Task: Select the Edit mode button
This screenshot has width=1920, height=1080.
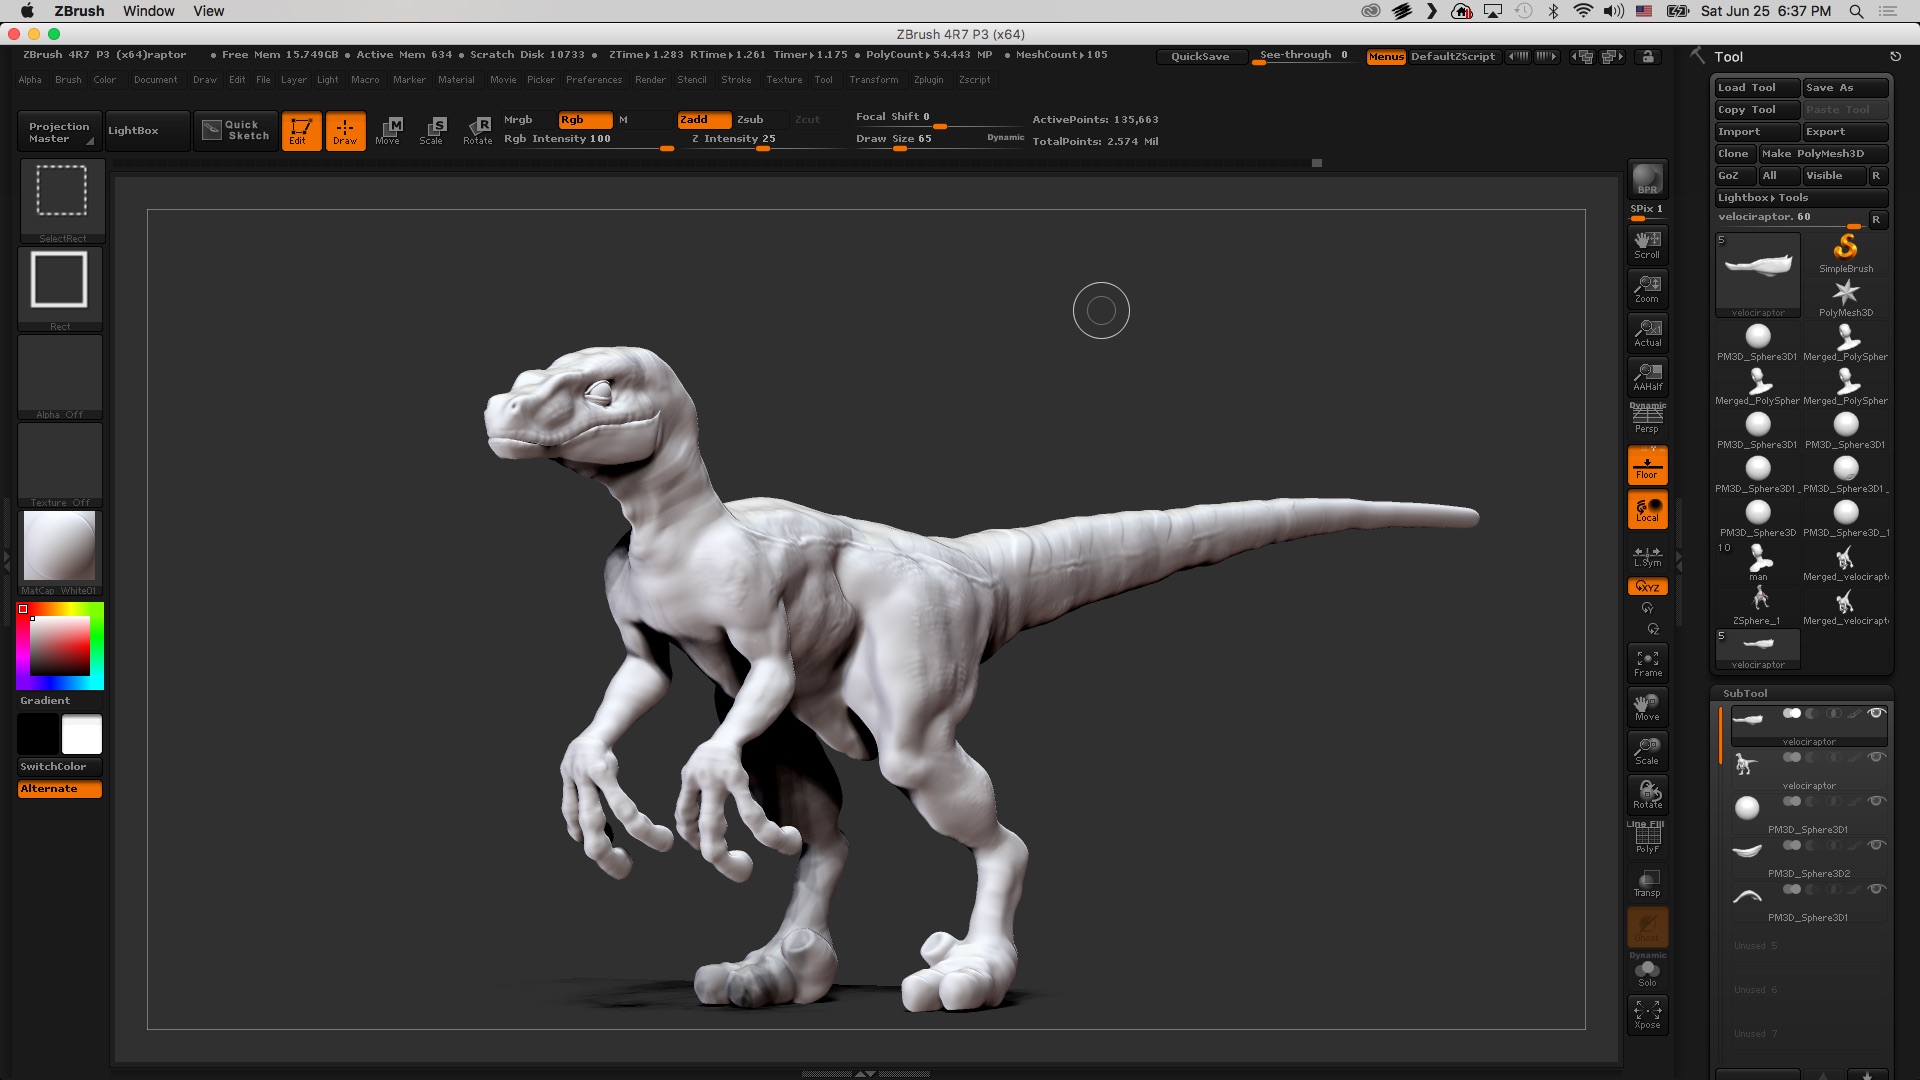Action: pos(300,130)
